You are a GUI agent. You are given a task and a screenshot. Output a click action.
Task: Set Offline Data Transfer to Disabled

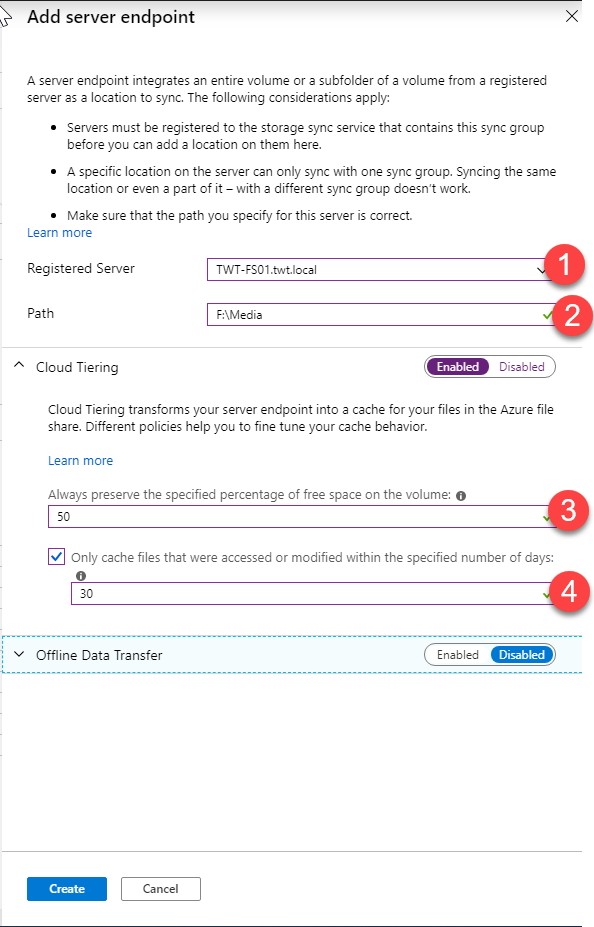click(x=522, y=654)
